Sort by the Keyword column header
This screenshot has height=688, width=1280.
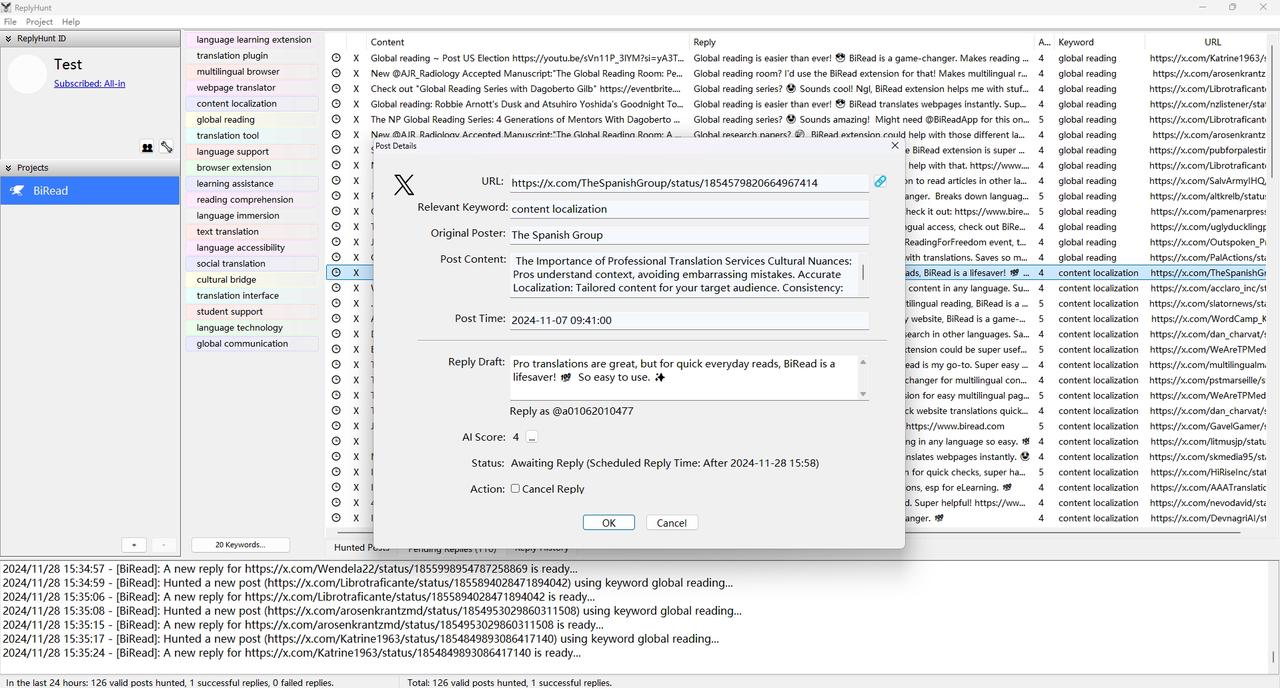tap(1100, 42)
